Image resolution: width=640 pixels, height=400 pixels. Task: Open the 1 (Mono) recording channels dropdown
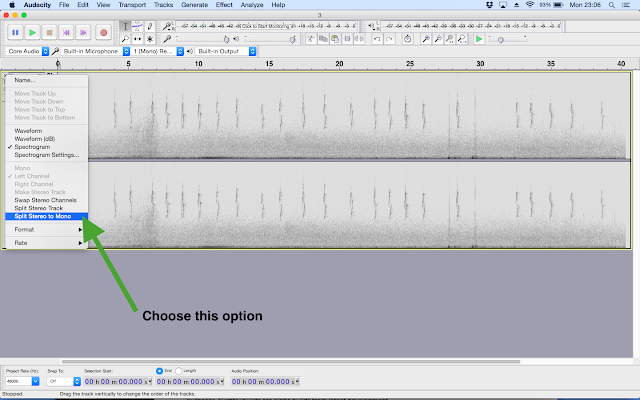[157, 51]
